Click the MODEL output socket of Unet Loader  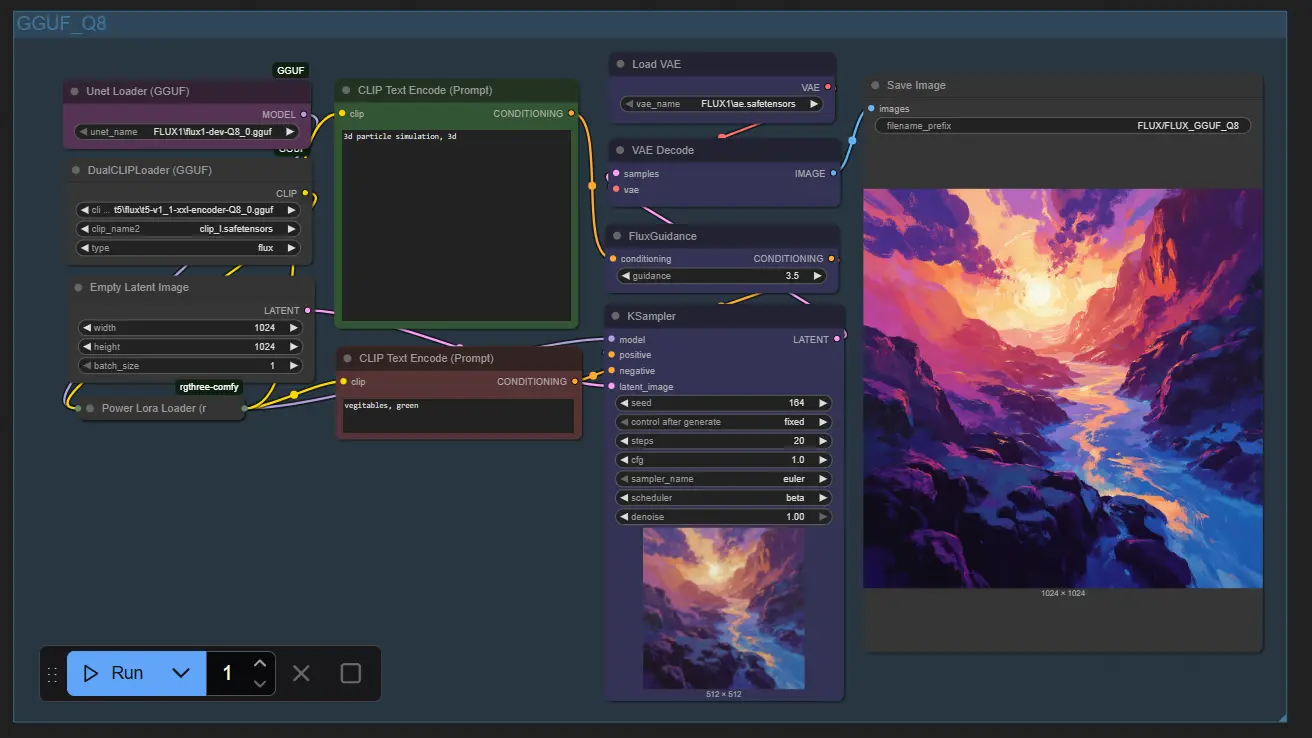point(304,114)
